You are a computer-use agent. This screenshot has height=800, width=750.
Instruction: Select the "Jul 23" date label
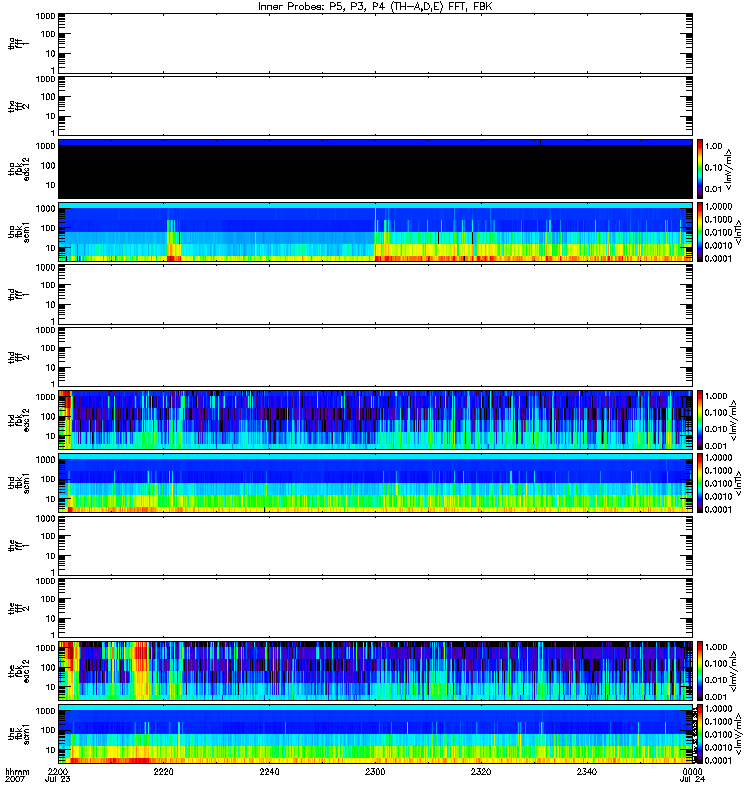[x=58, y=779]
